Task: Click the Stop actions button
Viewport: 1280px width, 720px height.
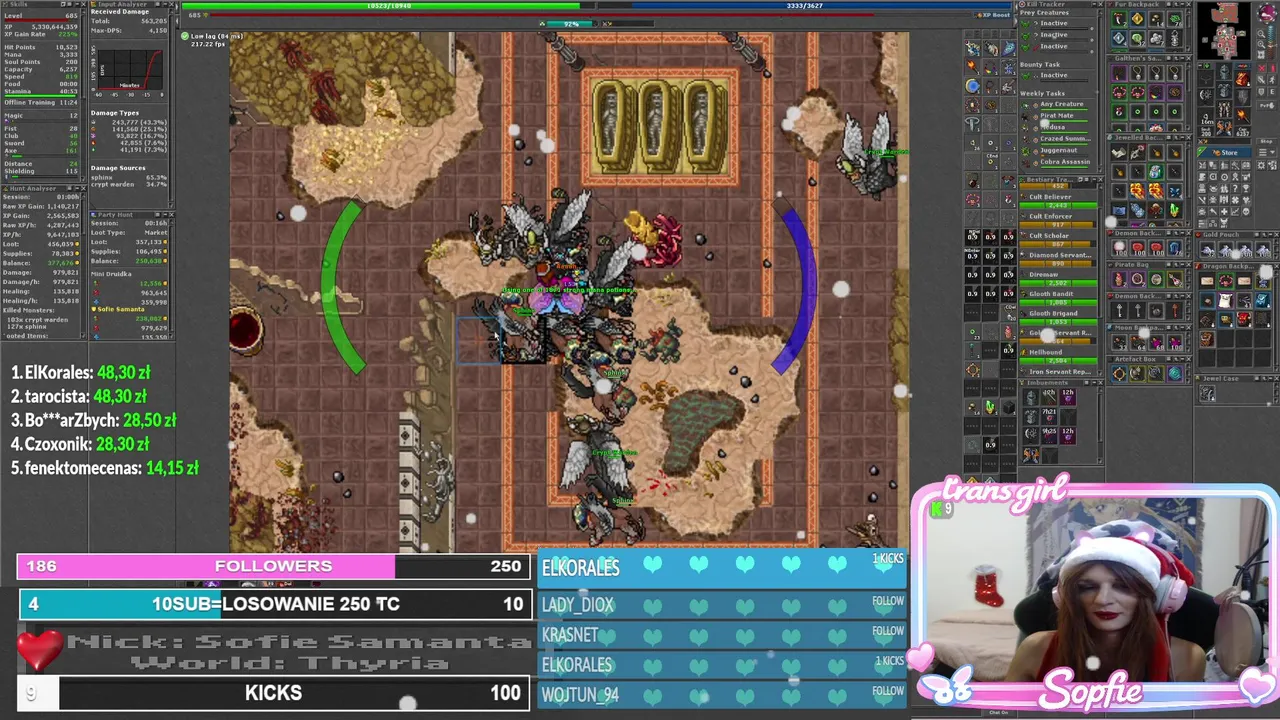Action: click(1266, 141)
